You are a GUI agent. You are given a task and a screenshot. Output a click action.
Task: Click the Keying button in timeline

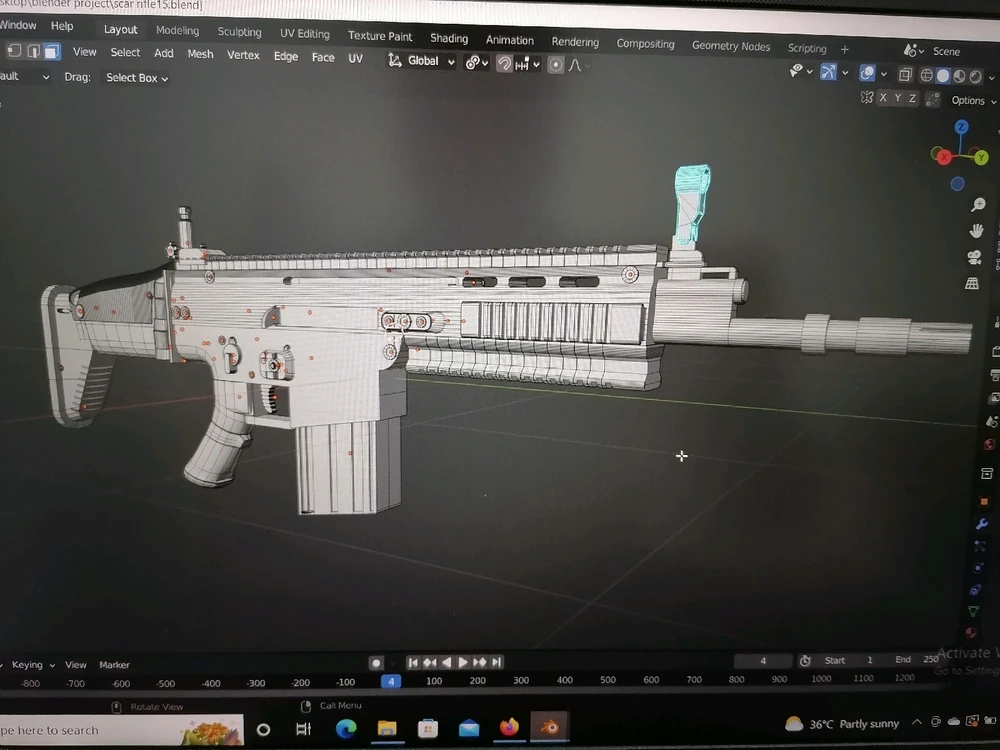point(27,665)
